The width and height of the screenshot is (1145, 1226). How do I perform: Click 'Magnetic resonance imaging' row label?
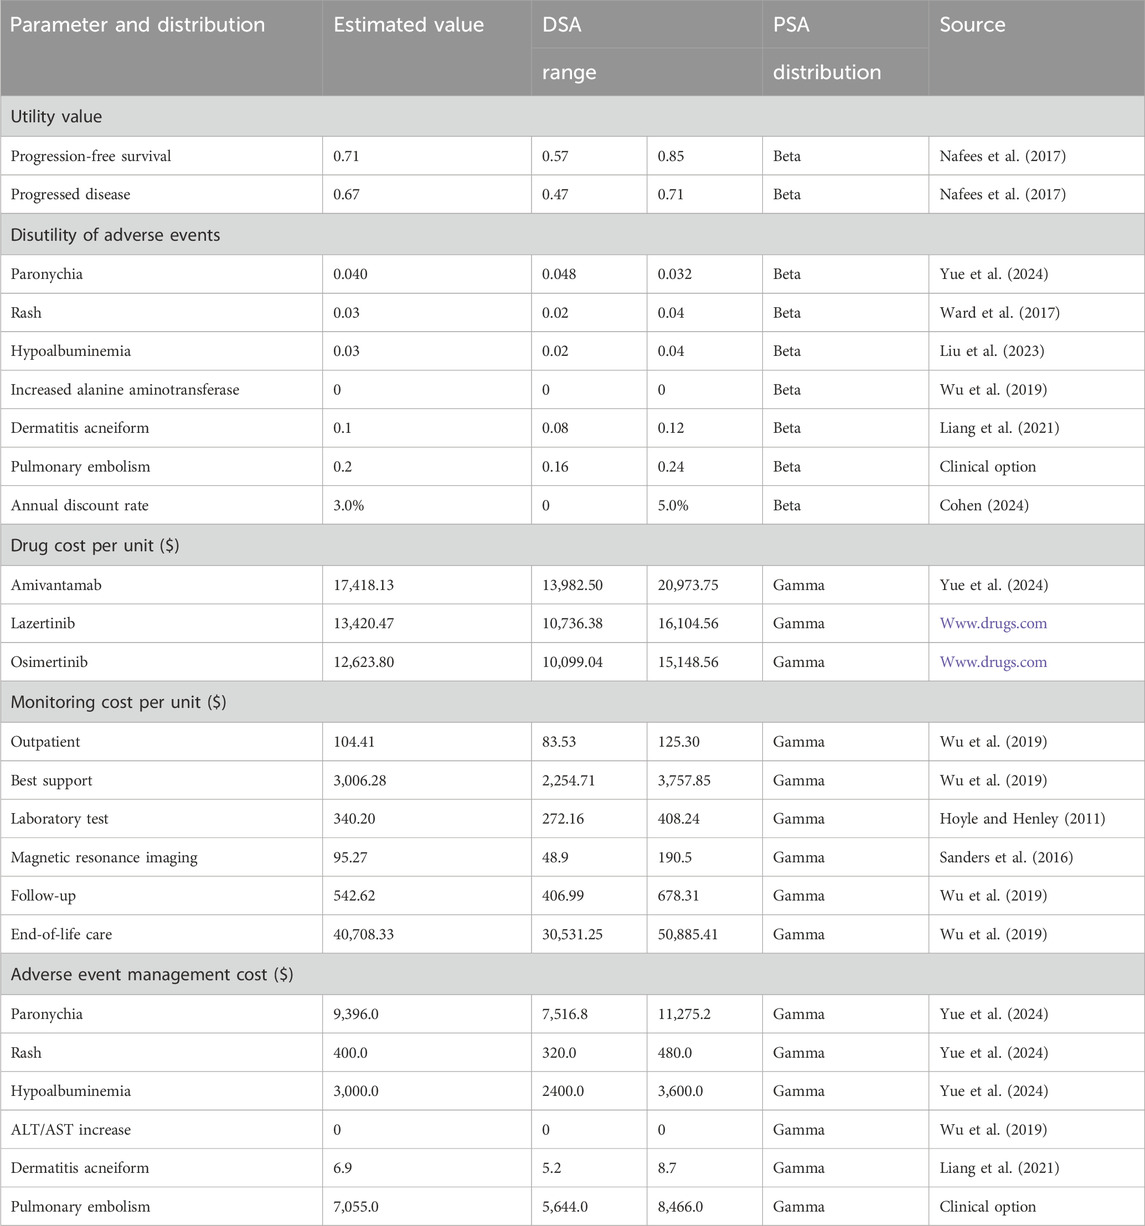(104, 857)
